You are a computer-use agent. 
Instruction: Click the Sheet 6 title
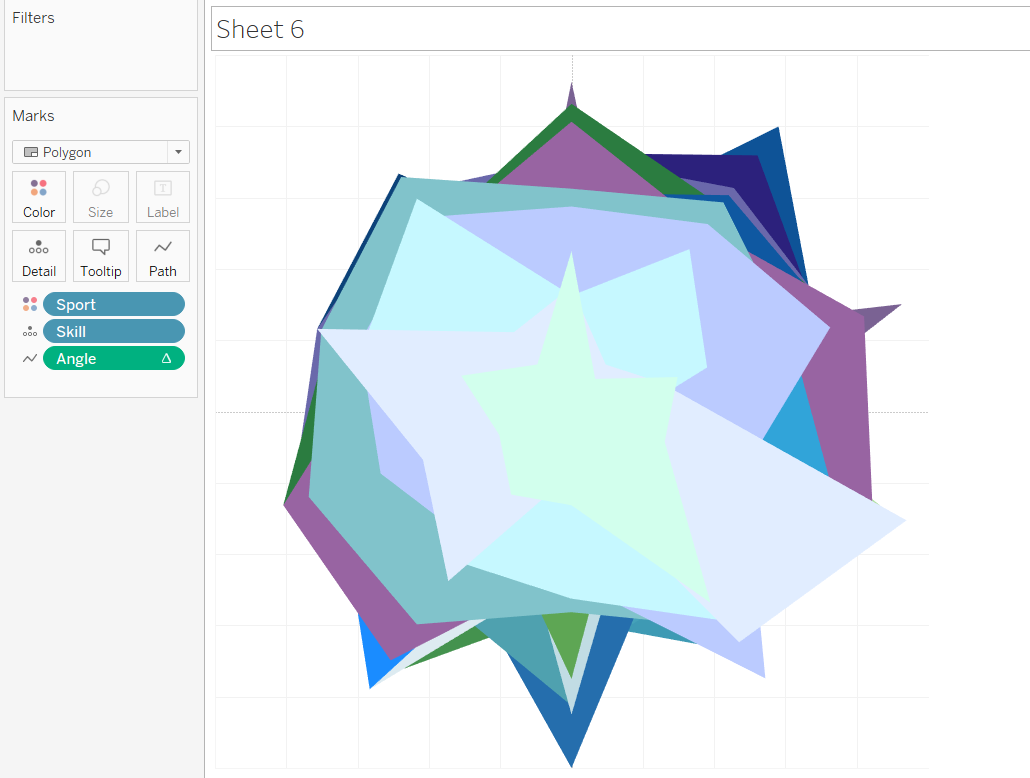pyautogui.click(x=260, y=29)
